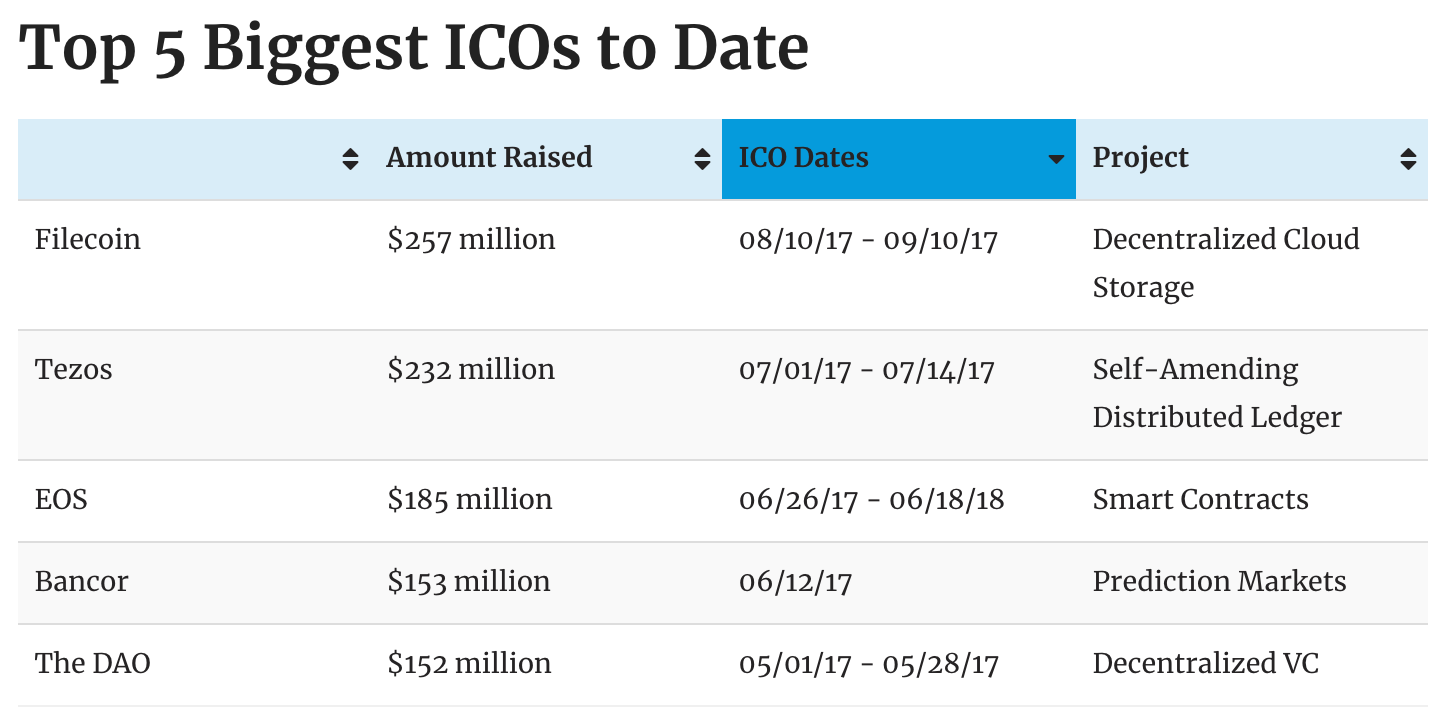The height and width of the screenshot is (726, 1450).
Task: Sort table by Amount Raised header
Action: pos(489,158)
